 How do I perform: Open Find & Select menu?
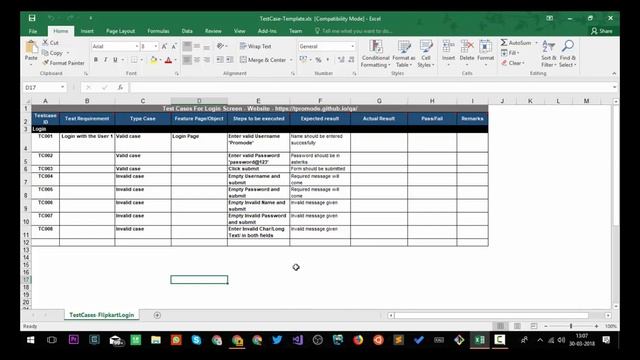click(x=567, y=53)
